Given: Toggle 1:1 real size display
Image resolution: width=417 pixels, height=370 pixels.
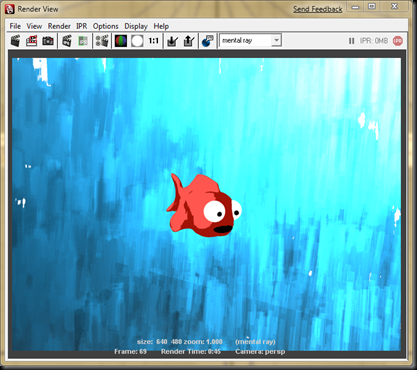Looking at the screenshot, I should point(153,41).
